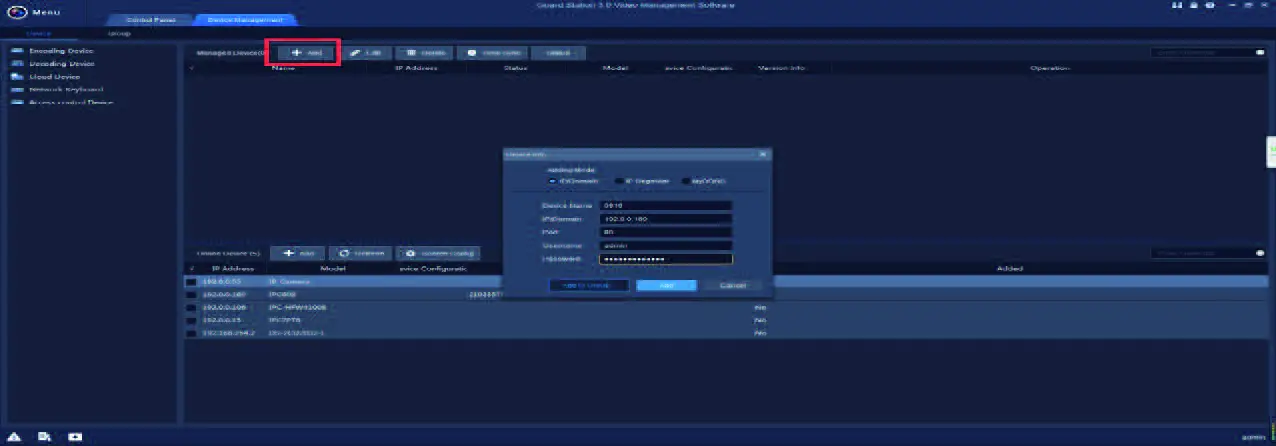Click the third icon in bottom status bar

(74, 437)
